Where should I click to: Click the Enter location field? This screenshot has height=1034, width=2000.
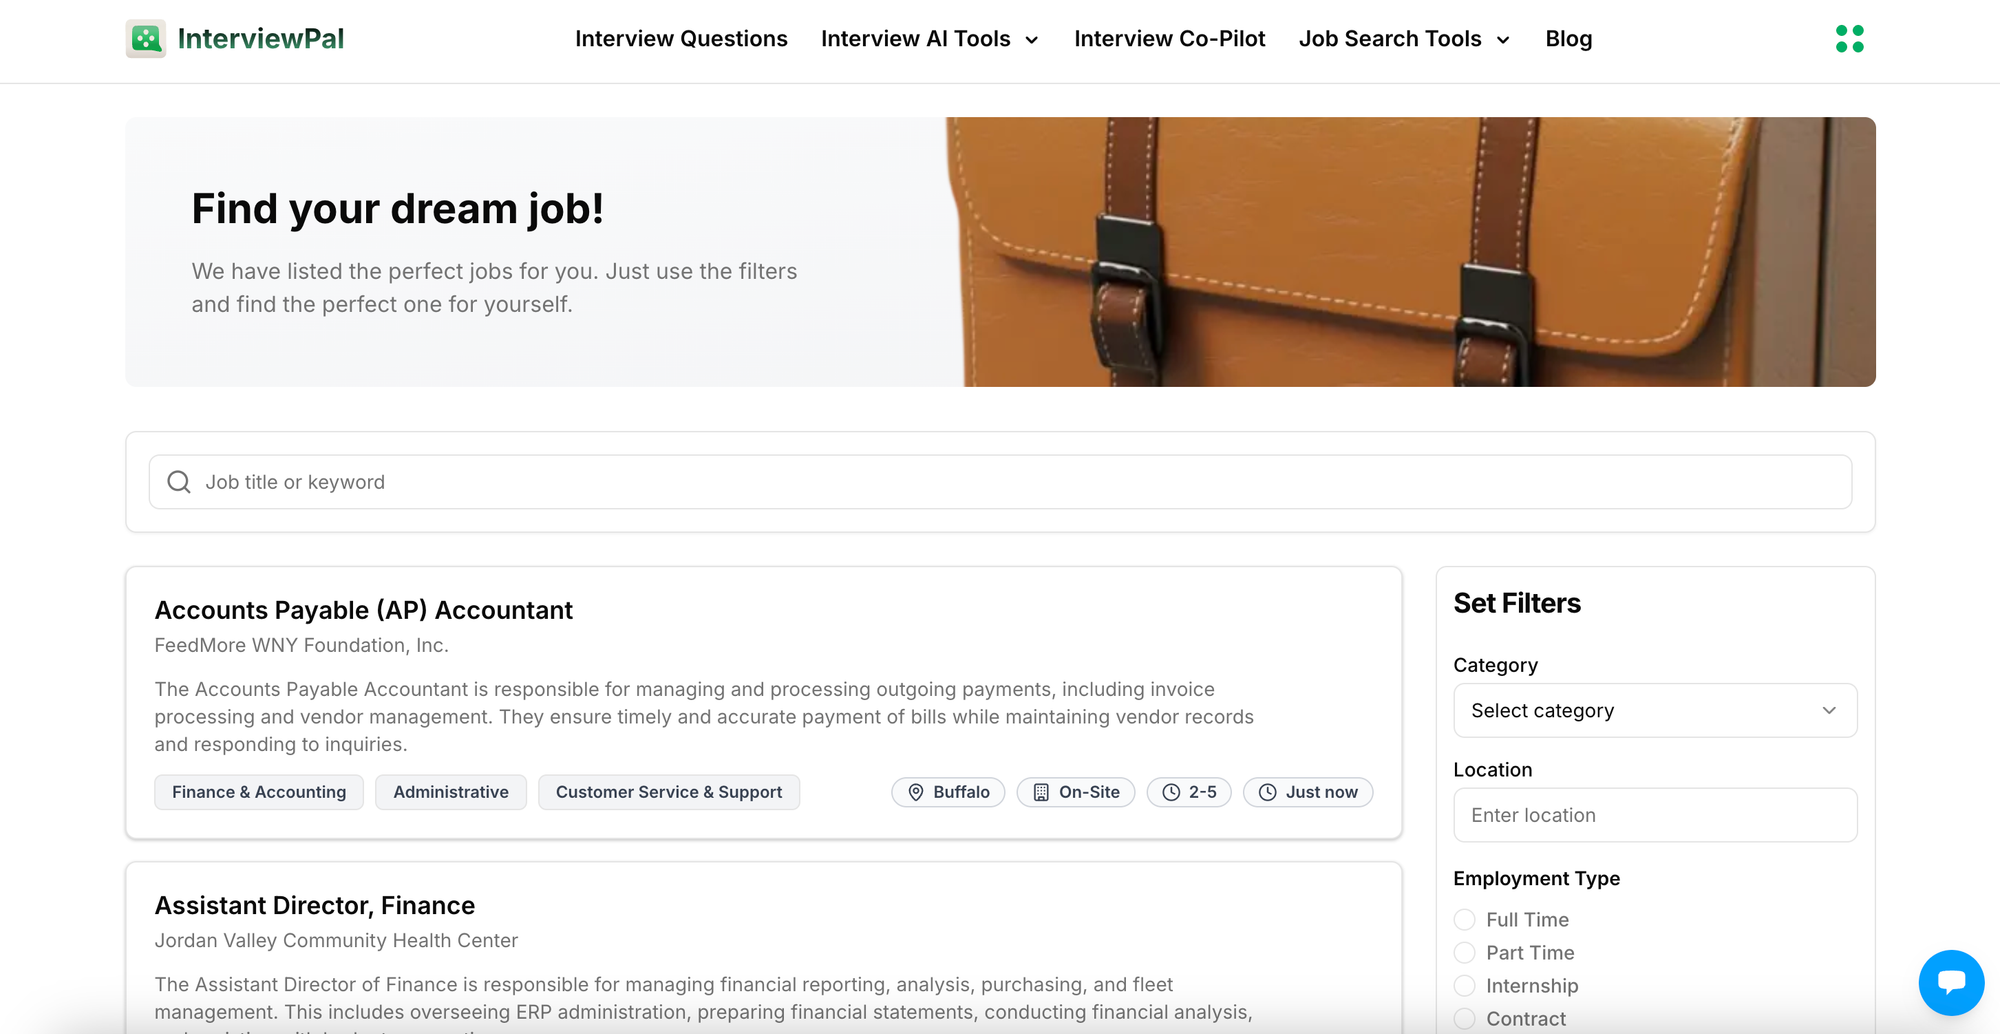click(x=1654, y=814)
